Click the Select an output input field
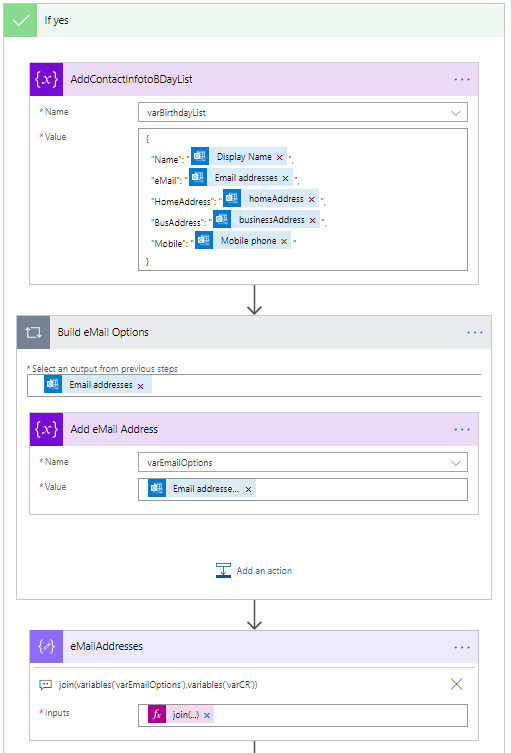This screenshot has height=753, width=511. (254, 385)
